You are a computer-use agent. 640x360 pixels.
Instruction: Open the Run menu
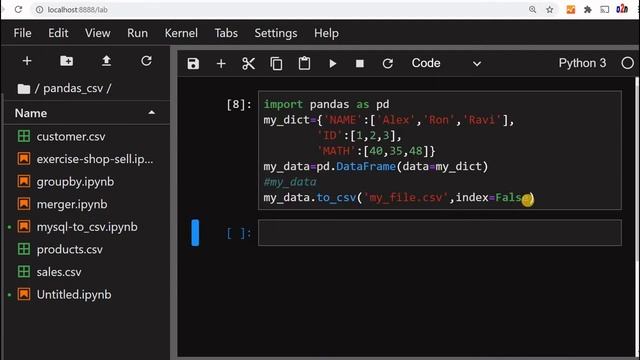(138, 33)
